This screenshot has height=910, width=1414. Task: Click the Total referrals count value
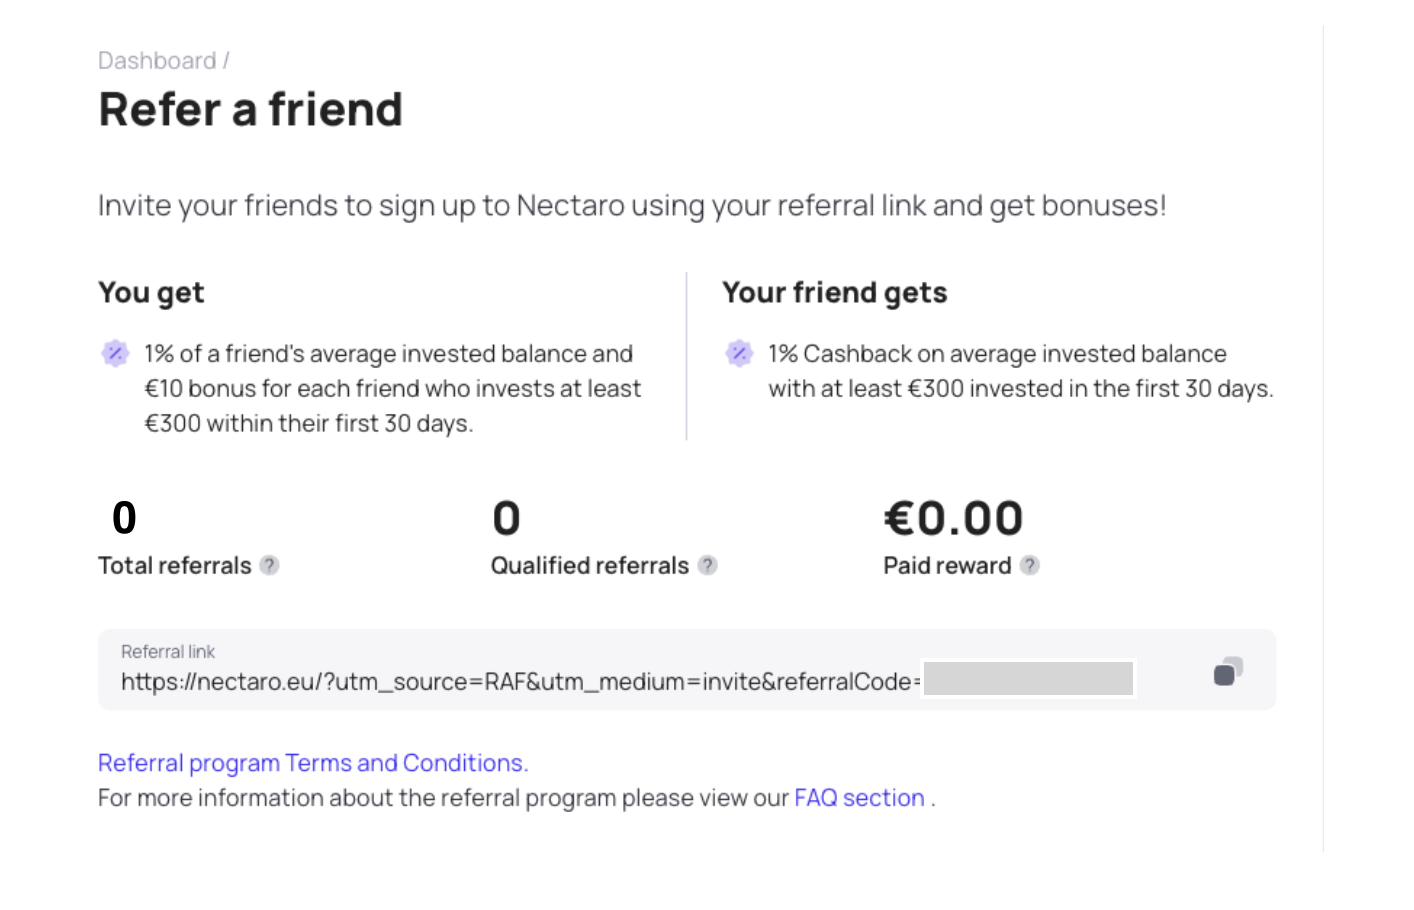(124, 518)
